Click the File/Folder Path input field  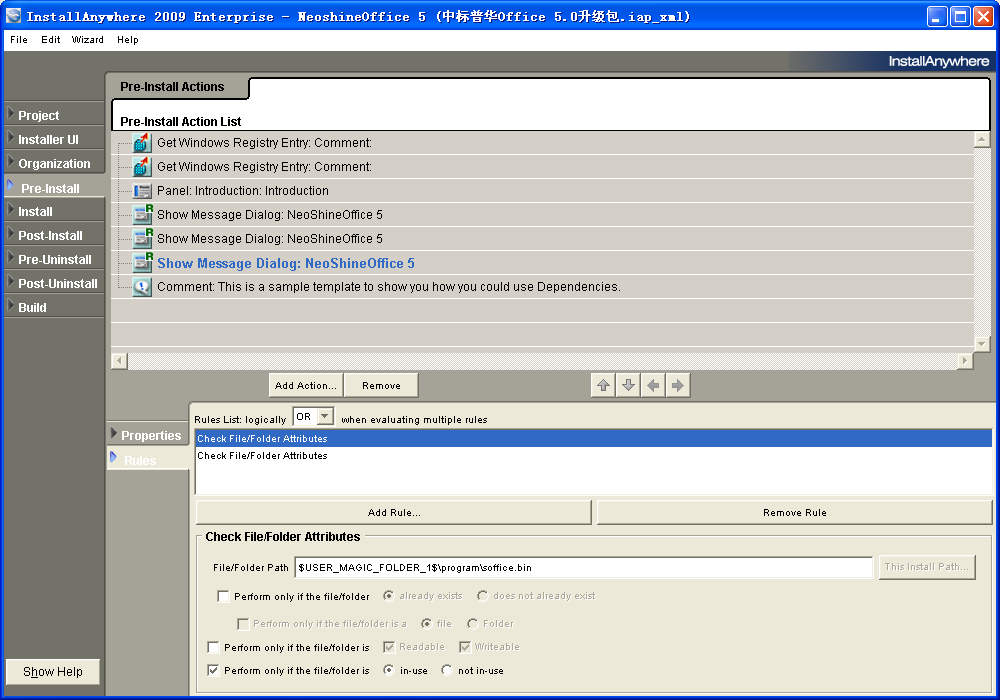(x=584, y=567)
